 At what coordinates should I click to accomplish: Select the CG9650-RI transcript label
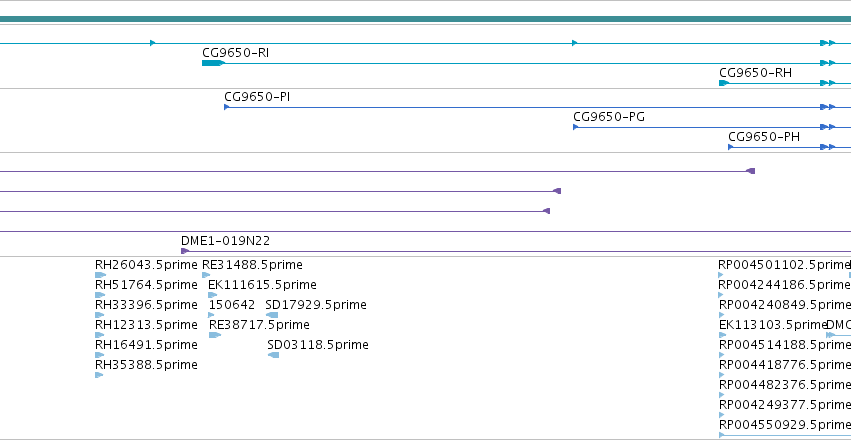pyautogui.click(x=236, y=53)
